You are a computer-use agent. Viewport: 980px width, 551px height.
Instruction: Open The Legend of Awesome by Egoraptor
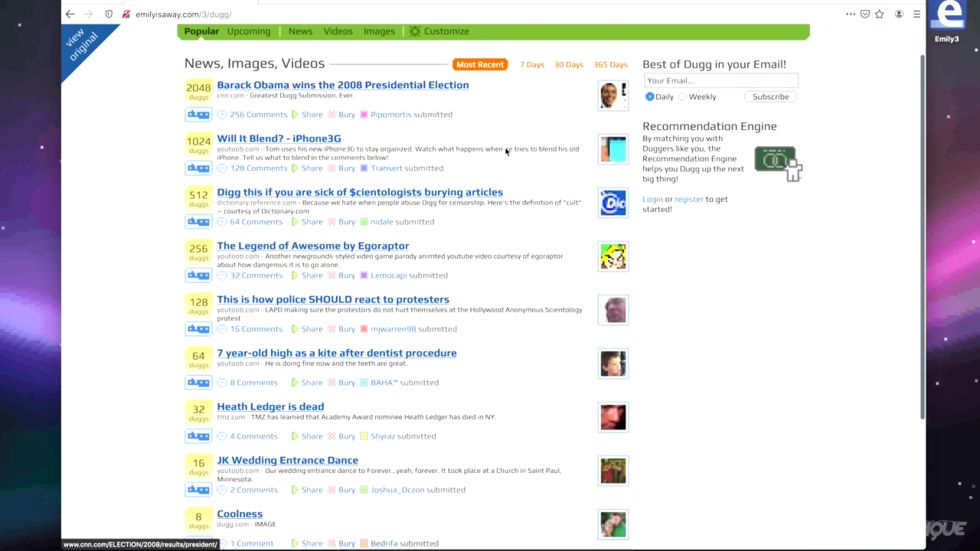[x=312, y=246]
